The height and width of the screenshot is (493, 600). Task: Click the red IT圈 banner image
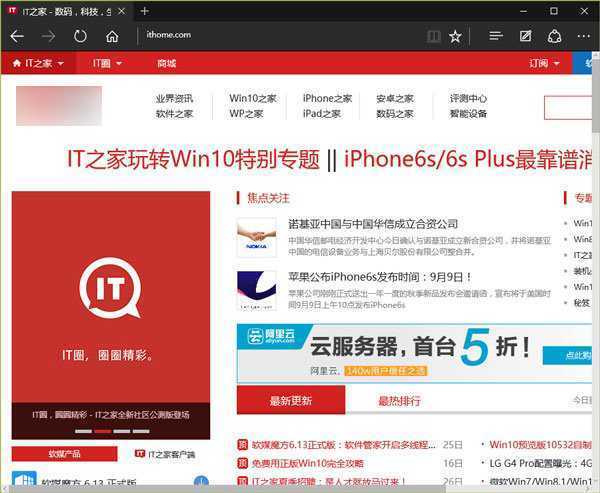(111, 297)
